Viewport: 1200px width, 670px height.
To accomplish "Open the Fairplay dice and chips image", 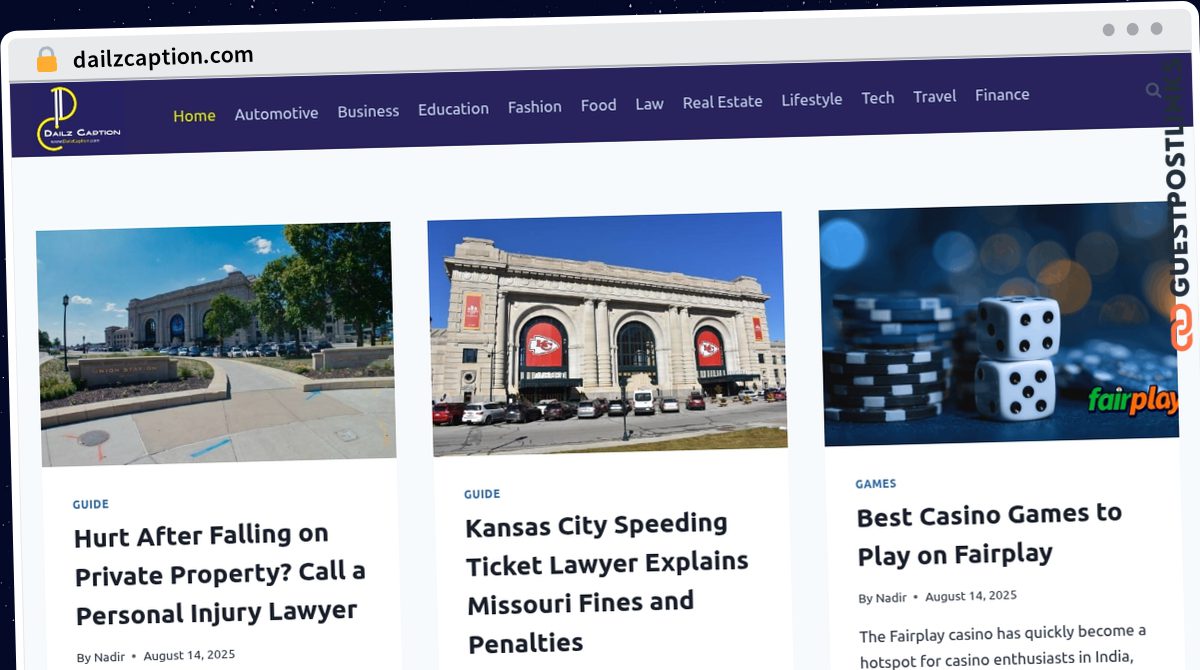I will (x=998, y=323).
